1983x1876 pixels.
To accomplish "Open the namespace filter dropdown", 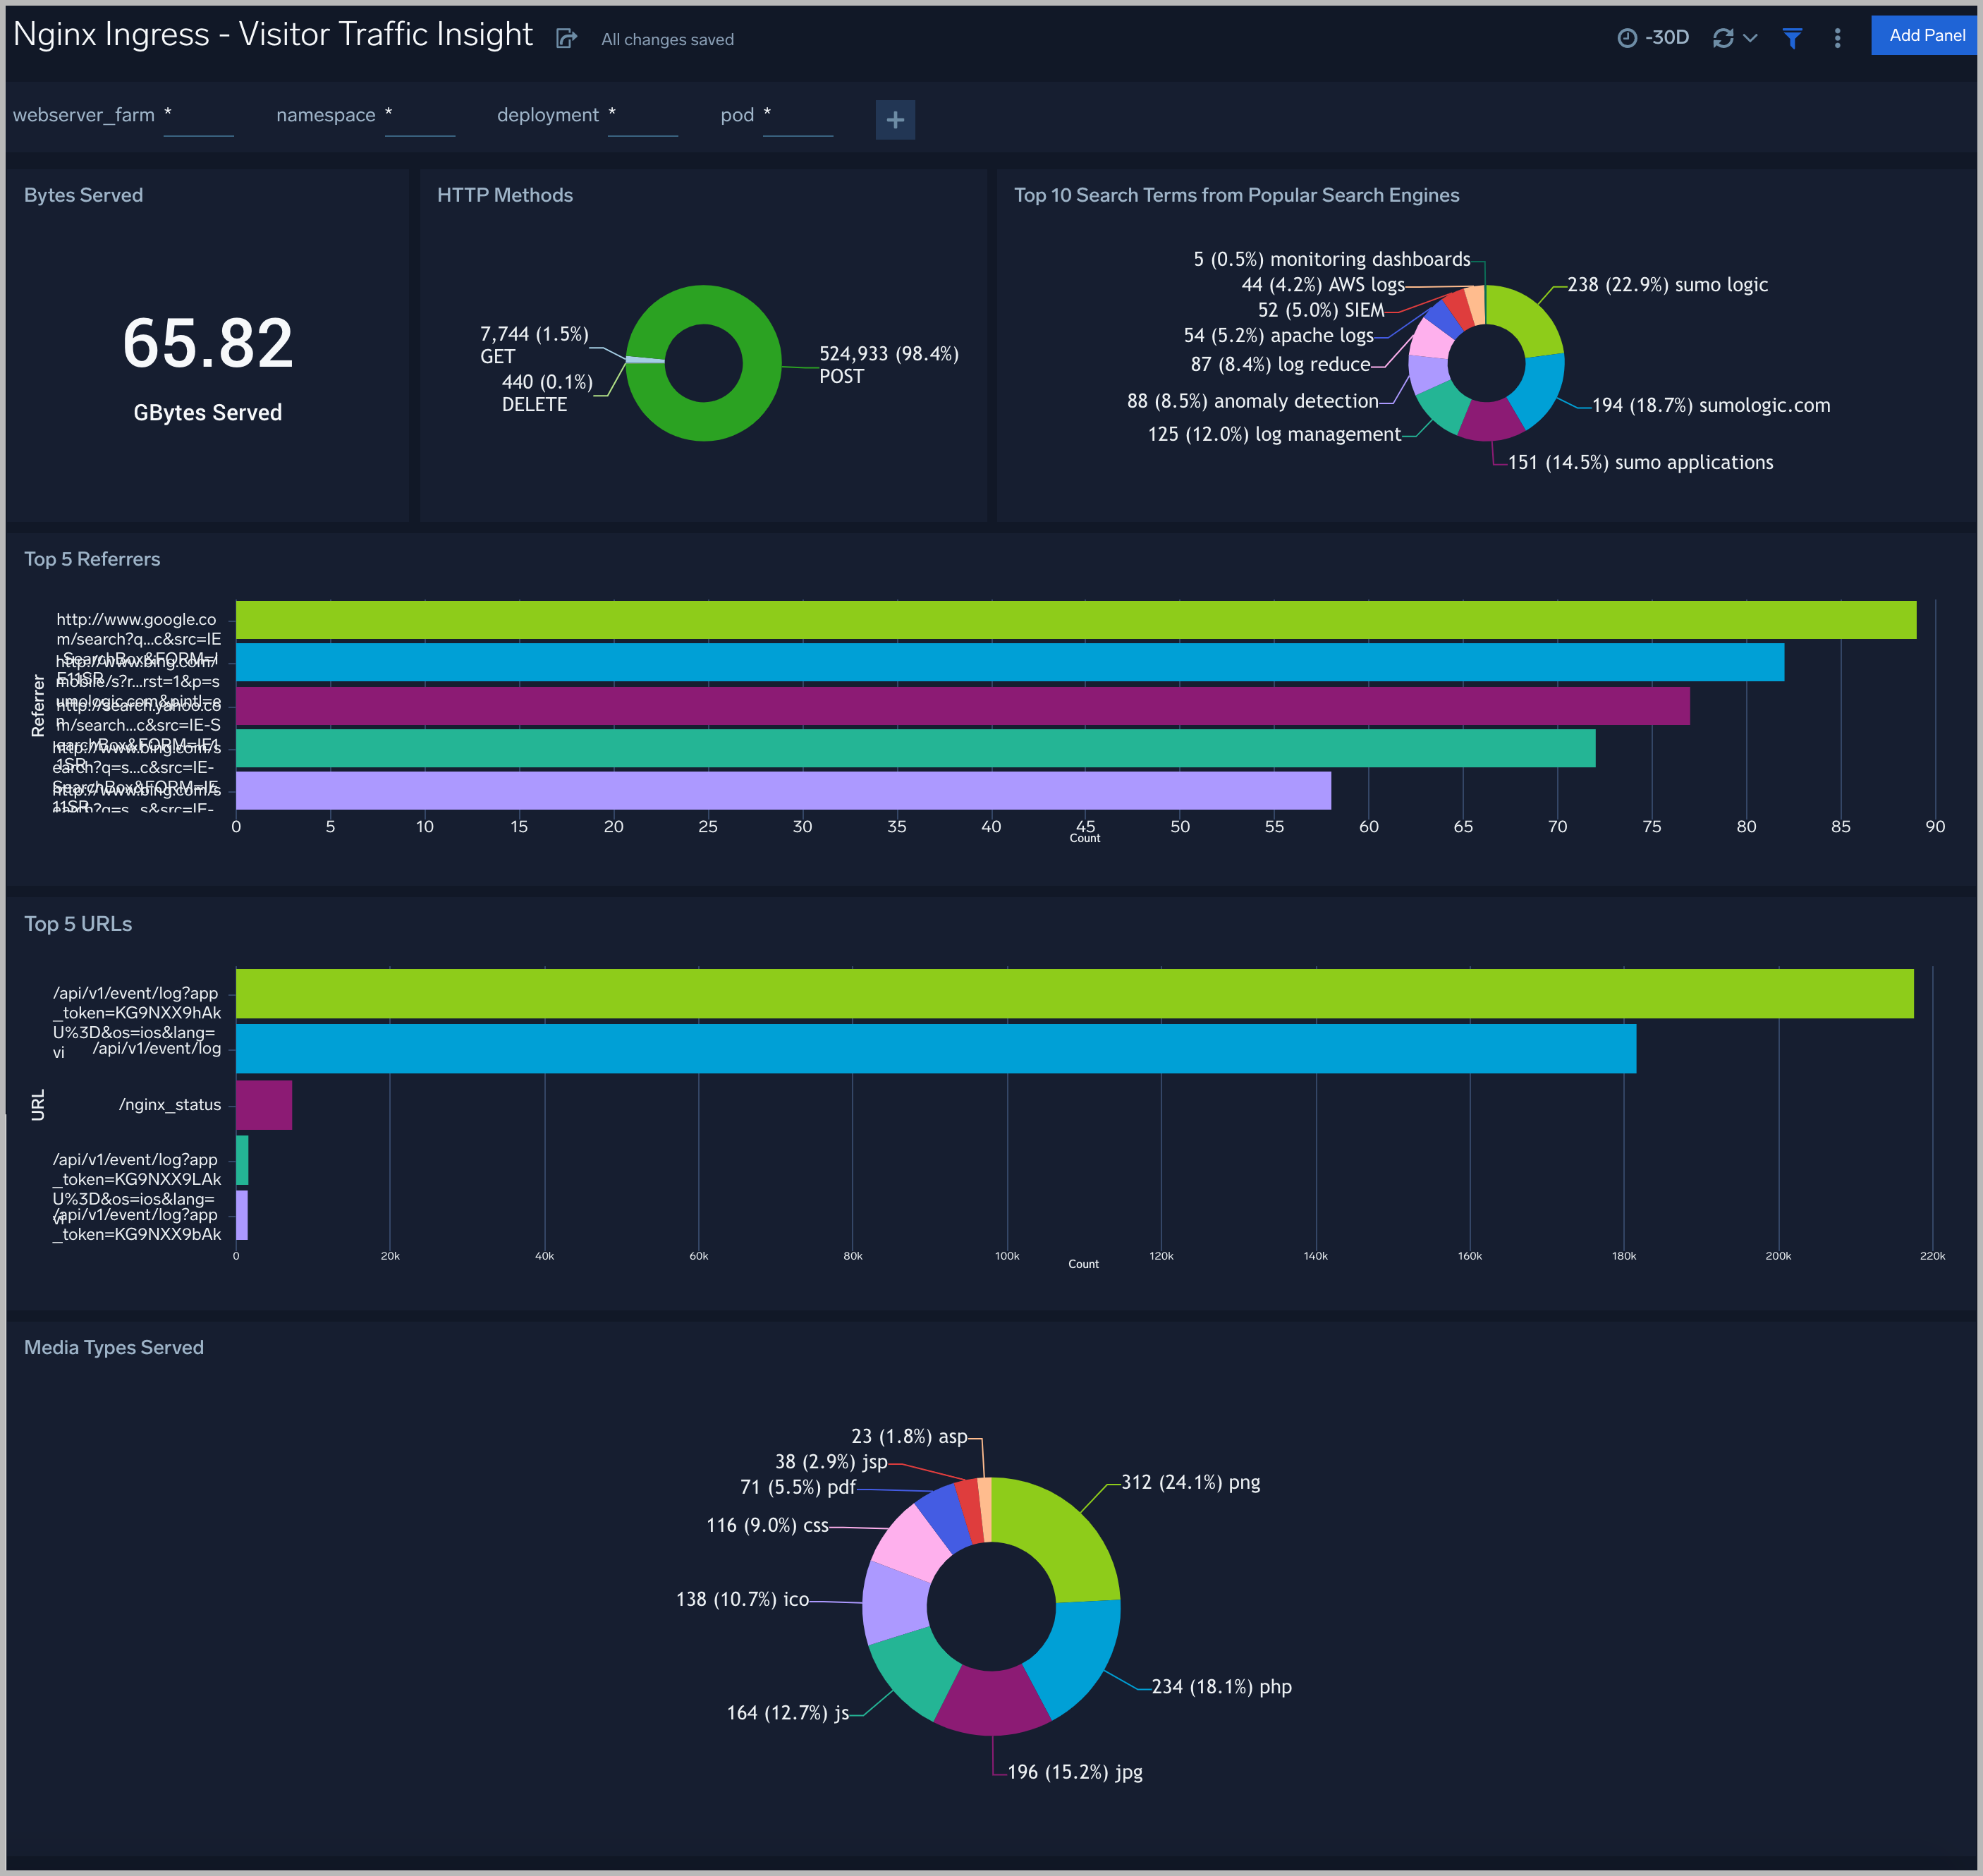I will tap(421, 123).
